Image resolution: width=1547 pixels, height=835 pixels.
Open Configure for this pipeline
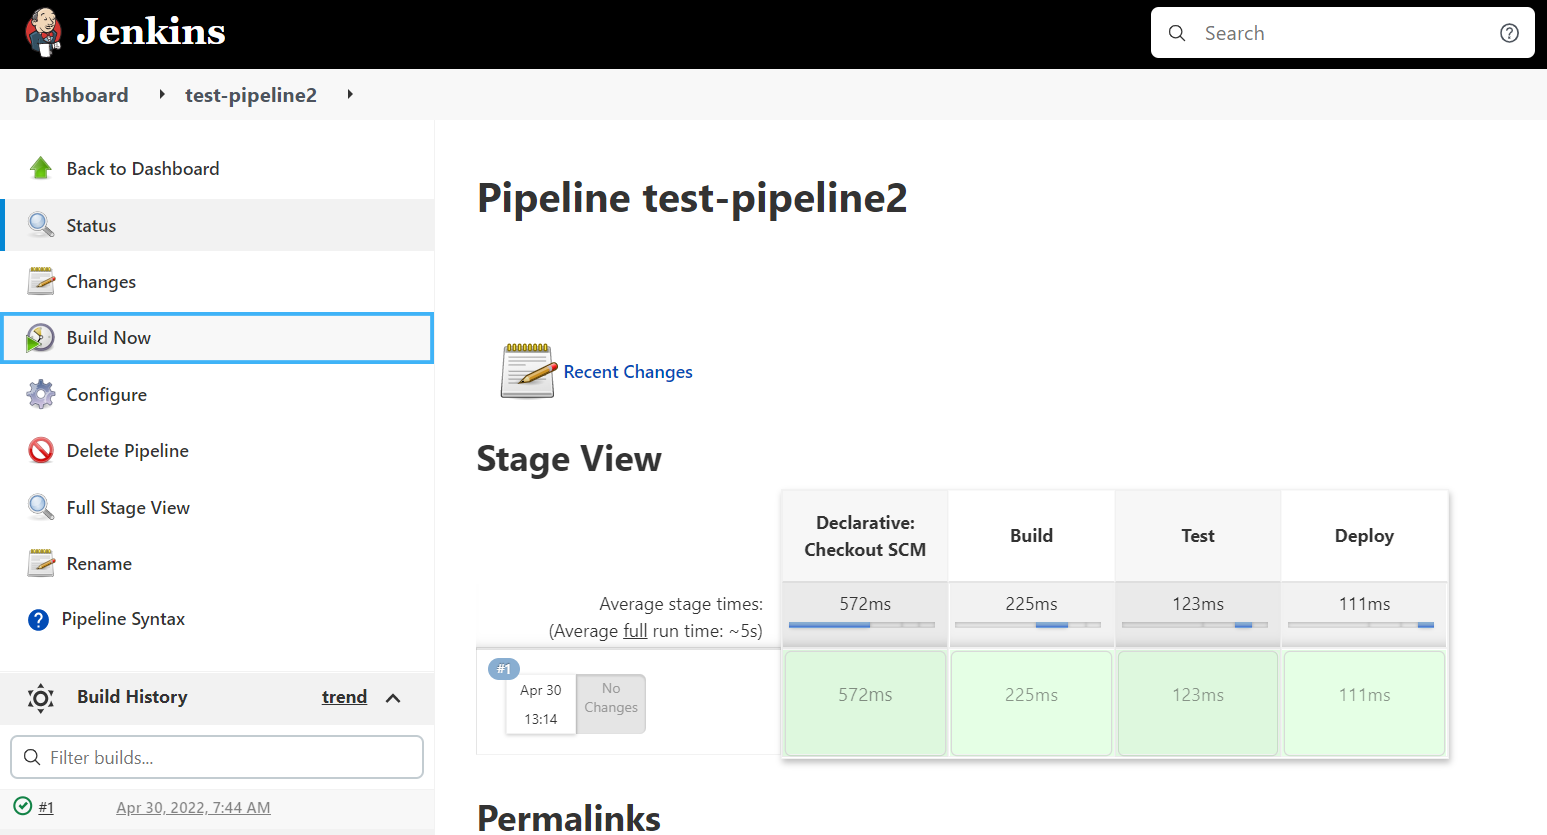click(x=217, y=394)
